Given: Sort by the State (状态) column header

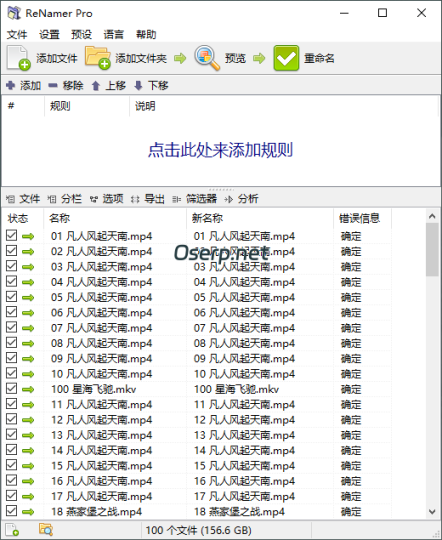Looking at the screenshot, I should 23,218.
